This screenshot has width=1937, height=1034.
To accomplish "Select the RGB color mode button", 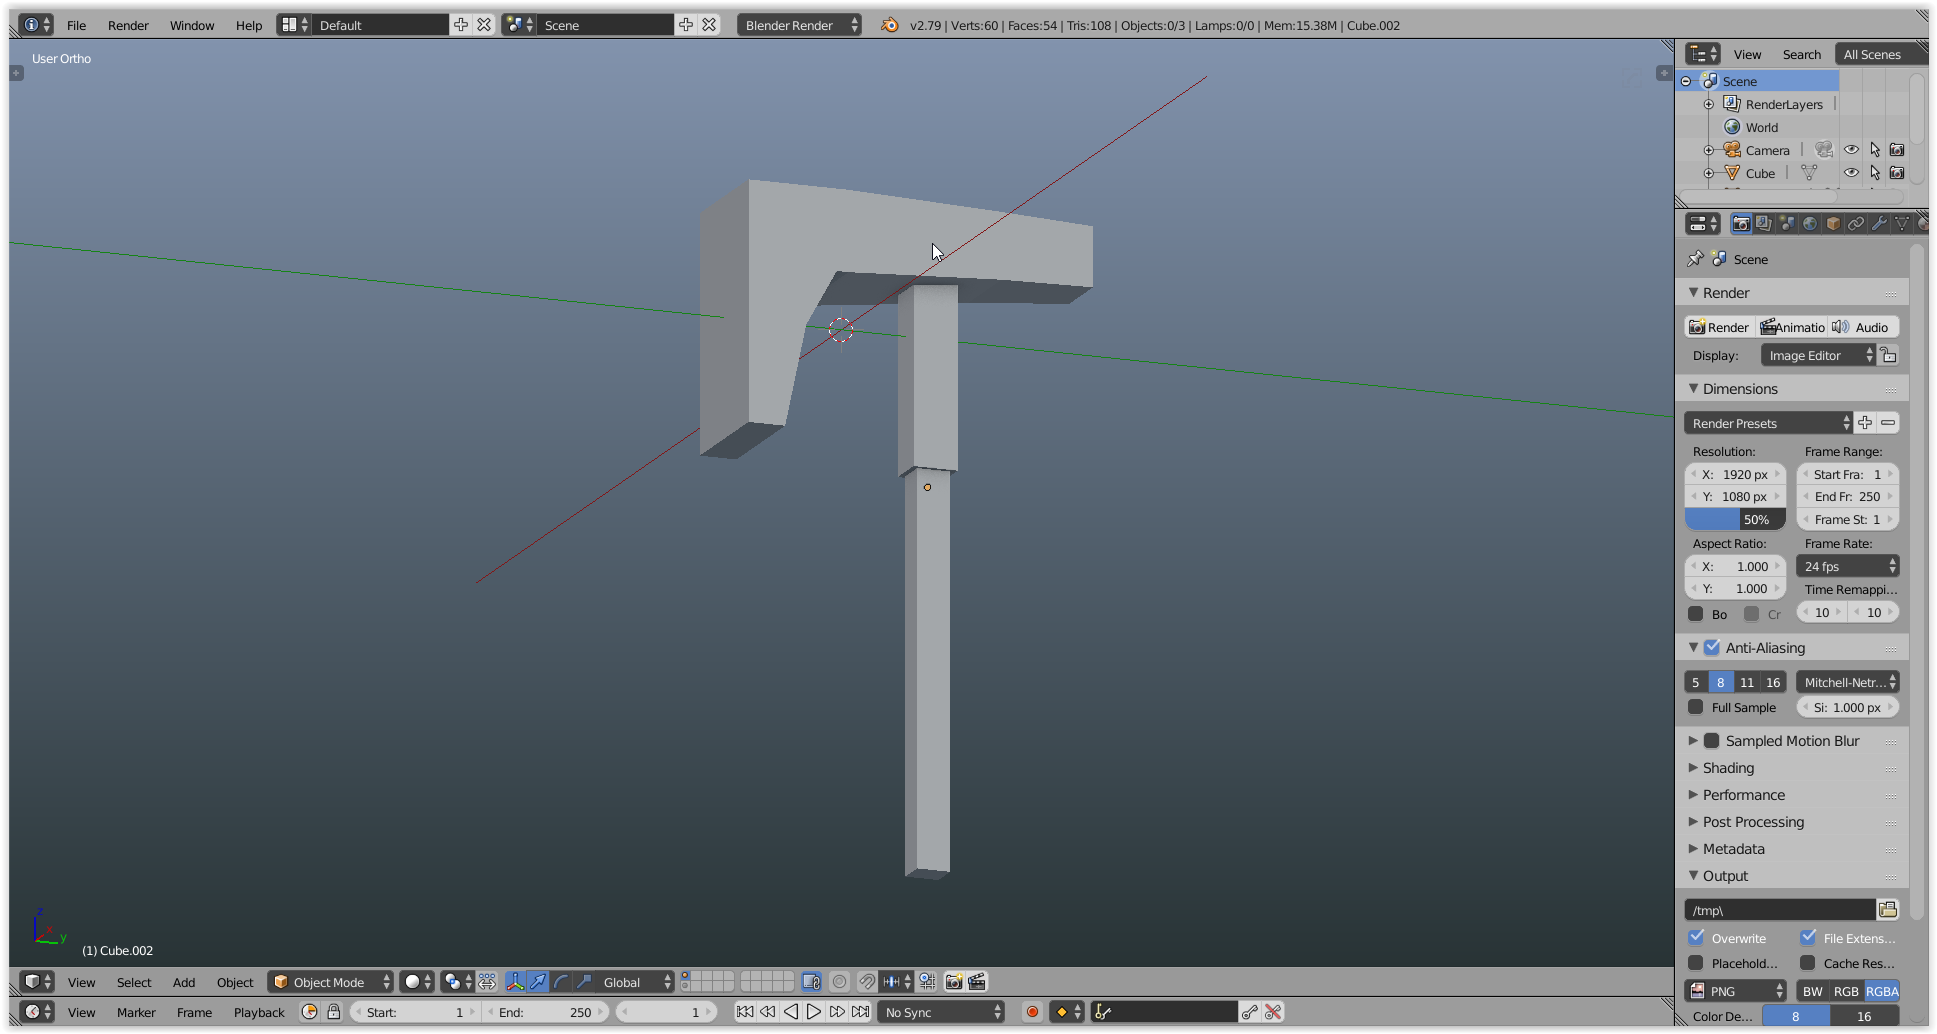I will 1846,991.
